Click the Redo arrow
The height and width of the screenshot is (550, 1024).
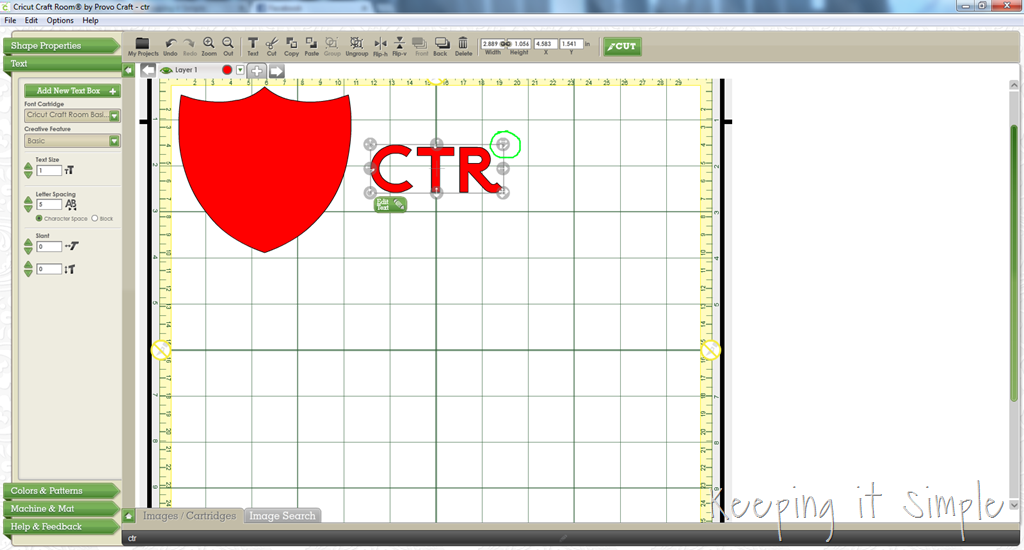[189, 44]
